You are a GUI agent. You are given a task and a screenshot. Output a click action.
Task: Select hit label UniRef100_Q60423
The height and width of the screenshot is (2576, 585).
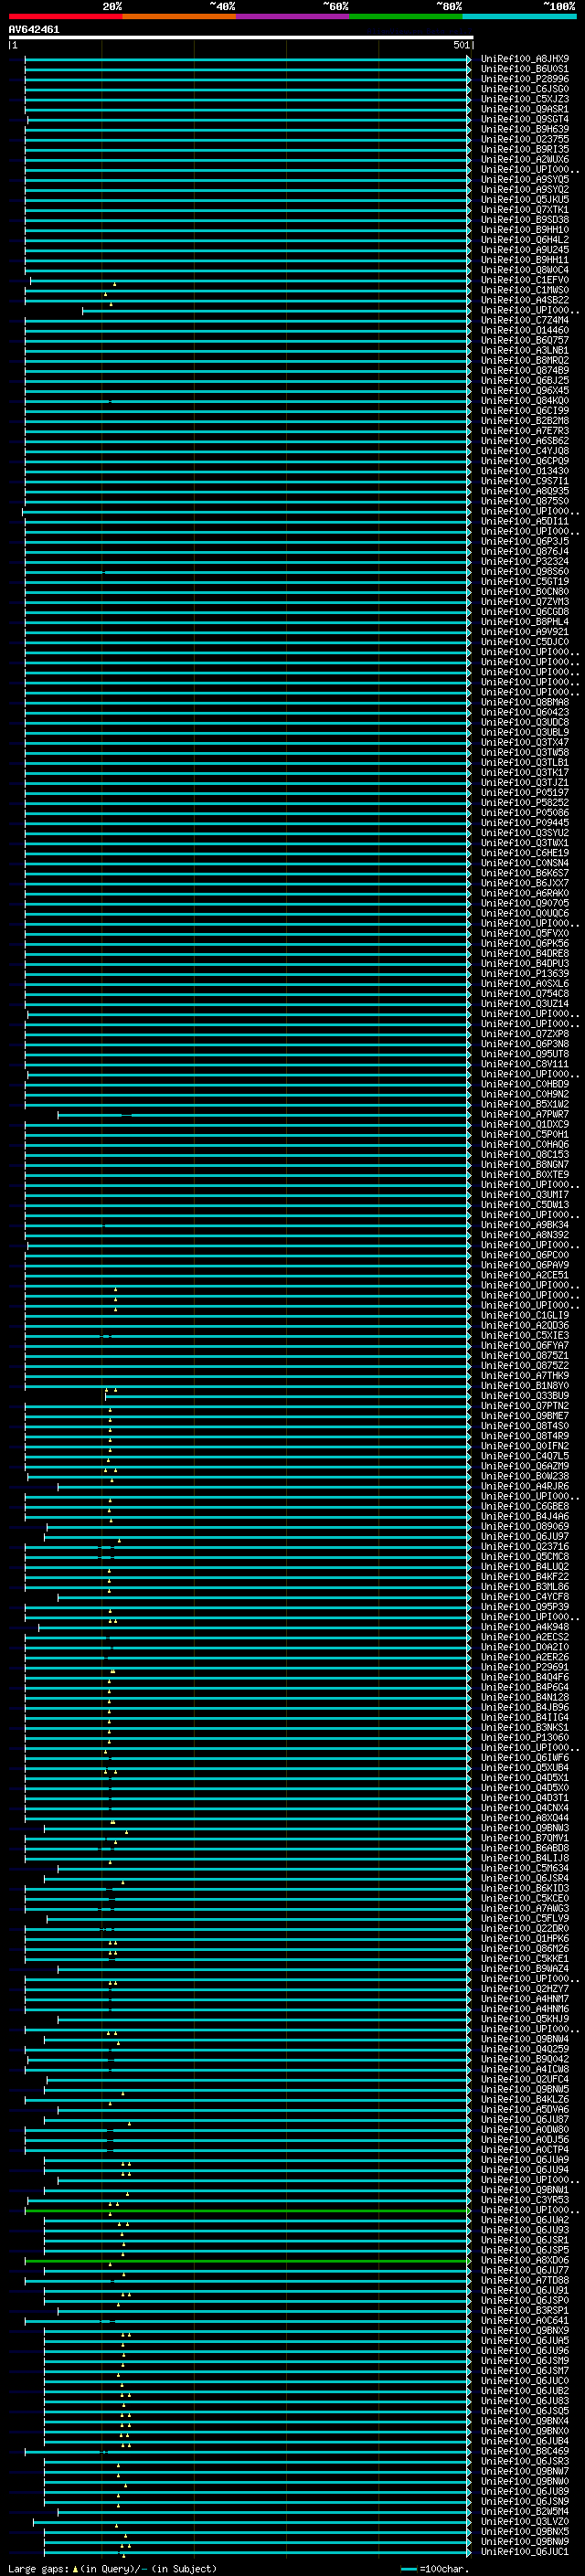click(525, 712)
